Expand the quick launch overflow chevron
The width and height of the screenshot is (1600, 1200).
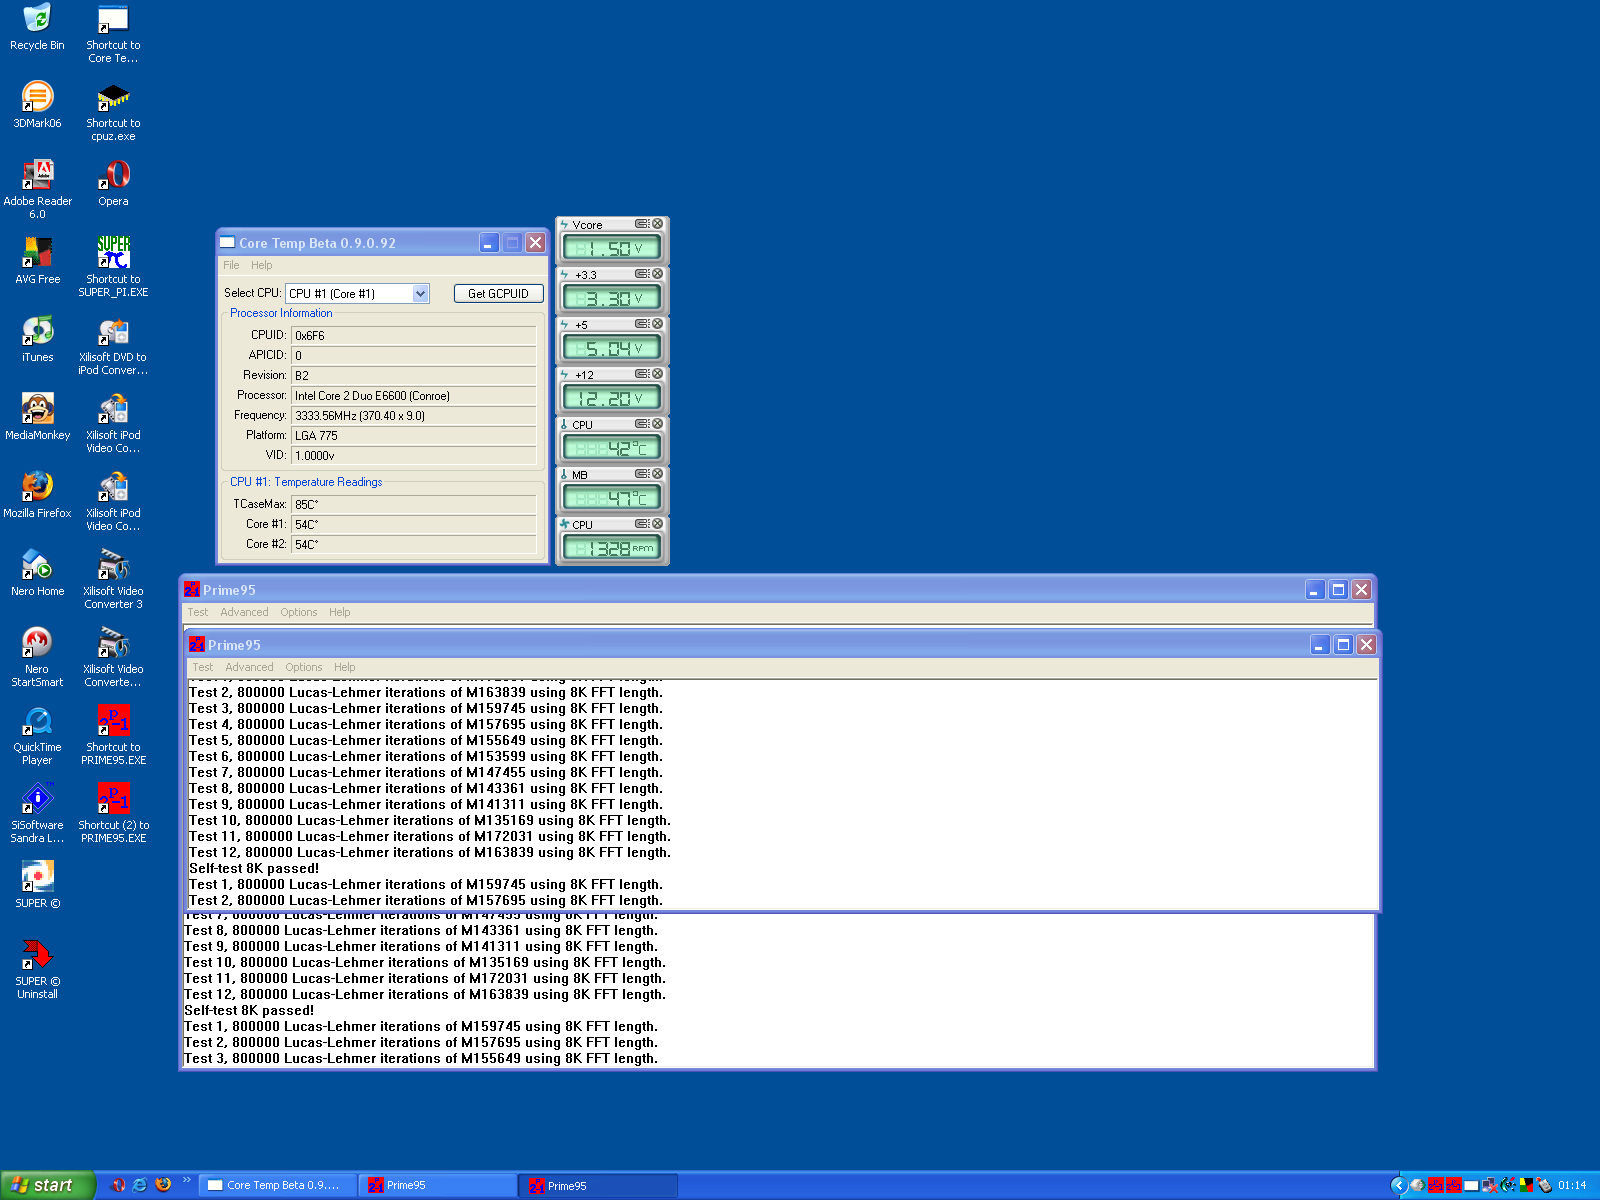click(186, 1181)
